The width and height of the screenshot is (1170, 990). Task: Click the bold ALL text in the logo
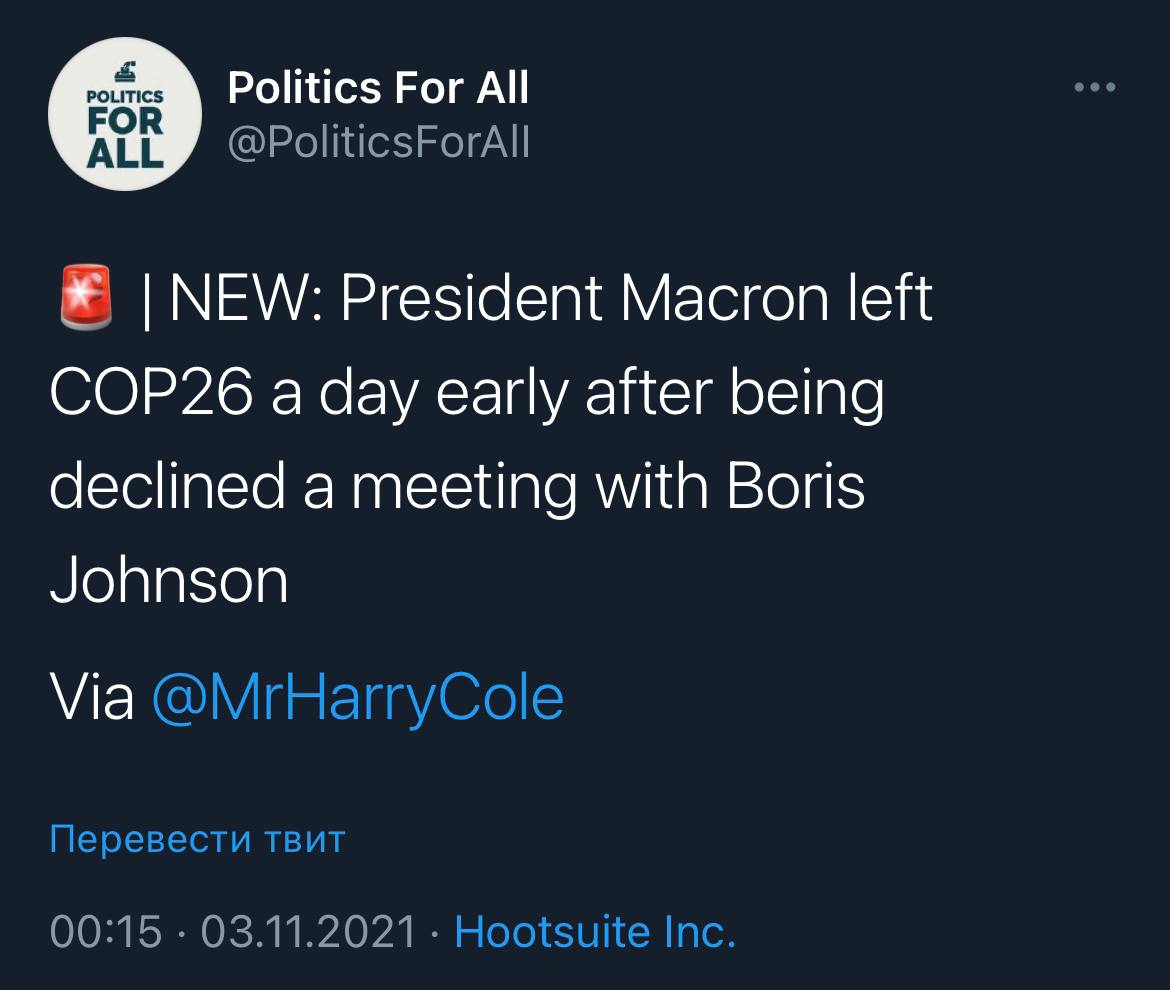pos(126,152)
